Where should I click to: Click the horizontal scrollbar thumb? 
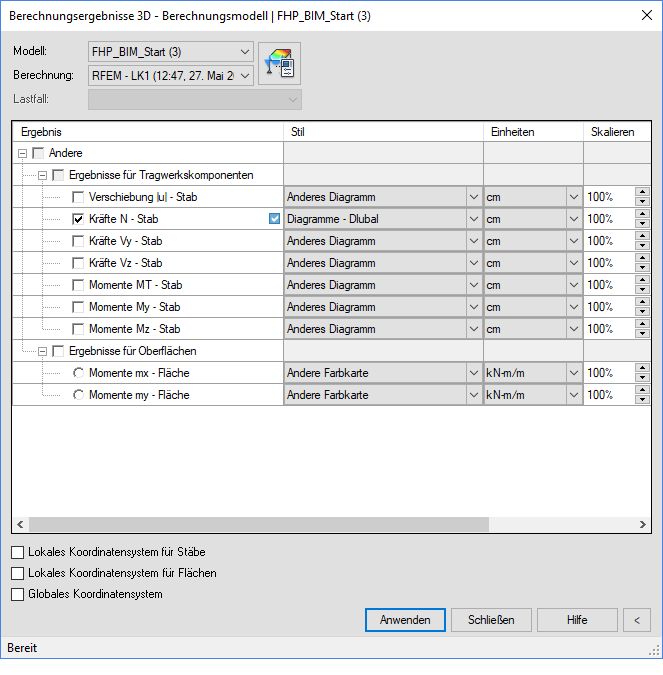259,524
